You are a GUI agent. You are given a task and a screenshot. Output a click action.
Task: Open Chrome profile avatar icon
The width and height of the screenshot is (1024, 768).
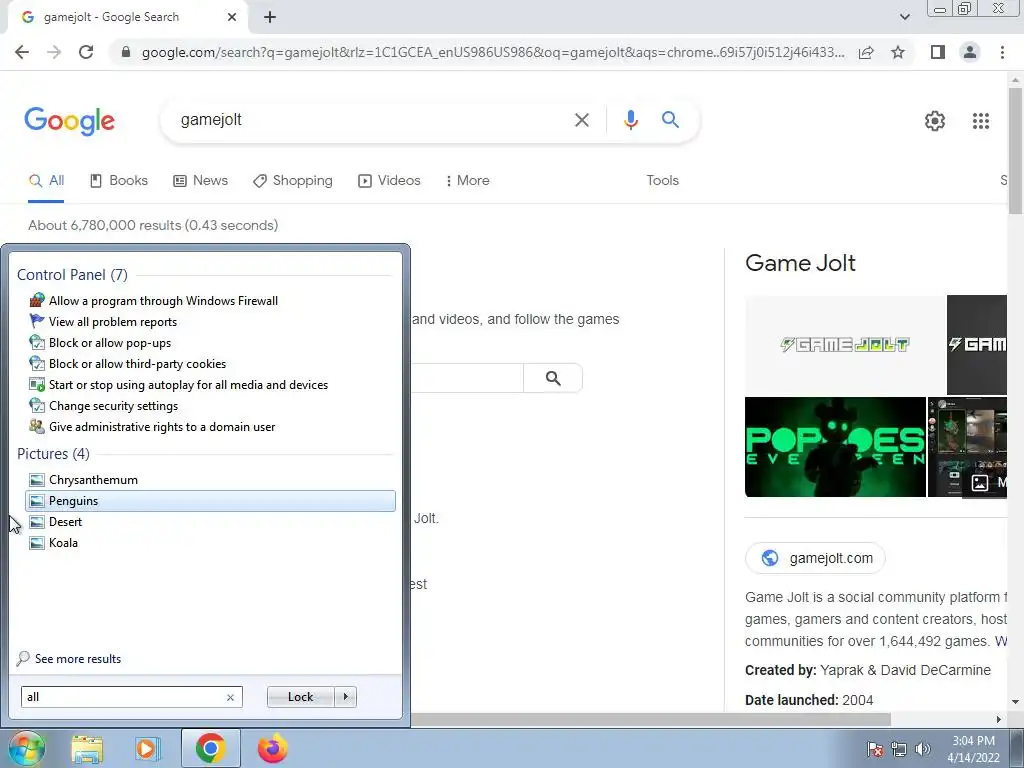970,52
